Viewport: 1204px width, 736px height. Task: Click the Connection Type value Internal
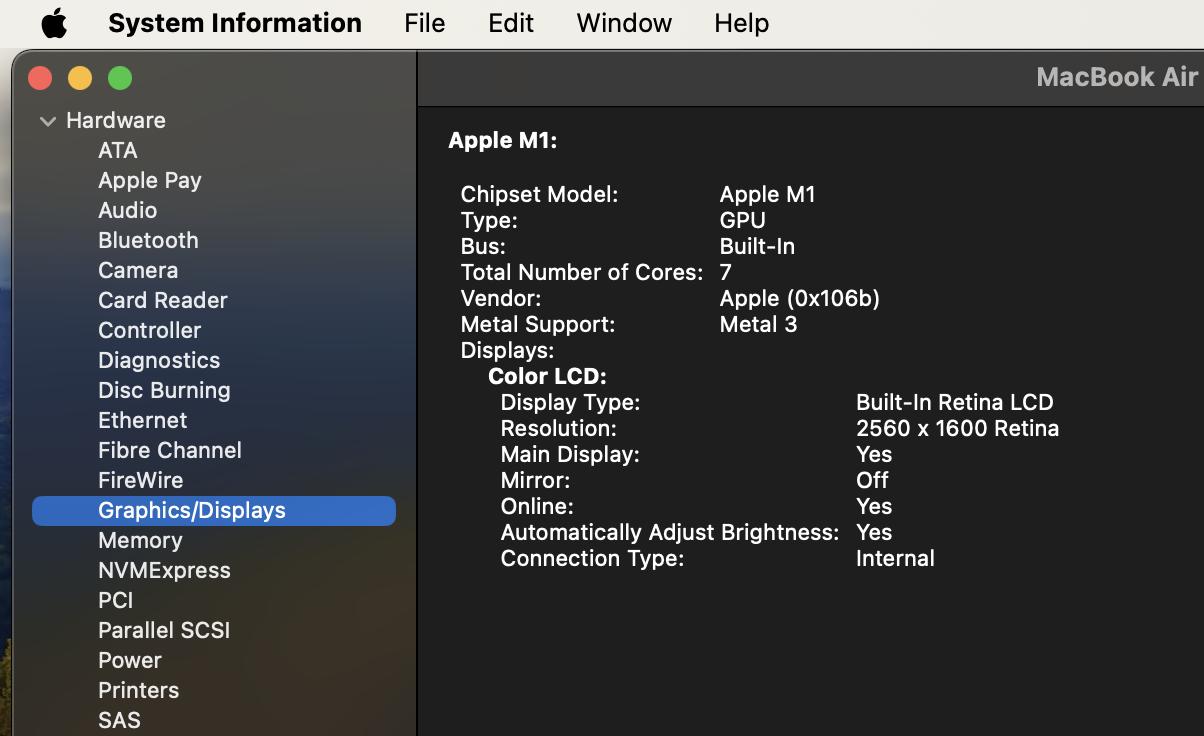[x=896, y=558]
